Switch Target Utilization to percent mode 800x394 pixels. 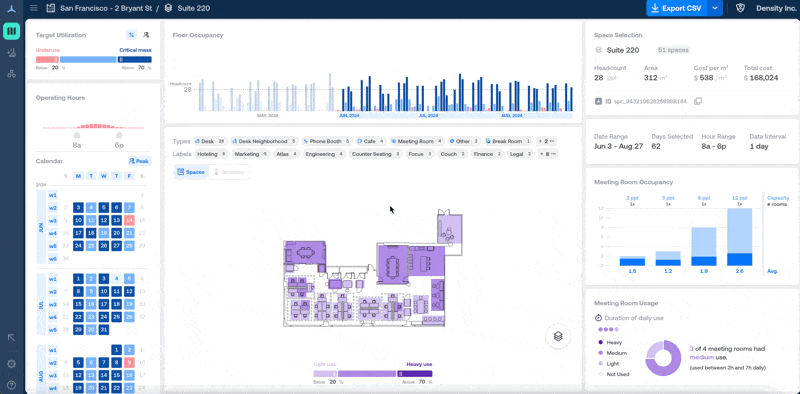(131, 35)
